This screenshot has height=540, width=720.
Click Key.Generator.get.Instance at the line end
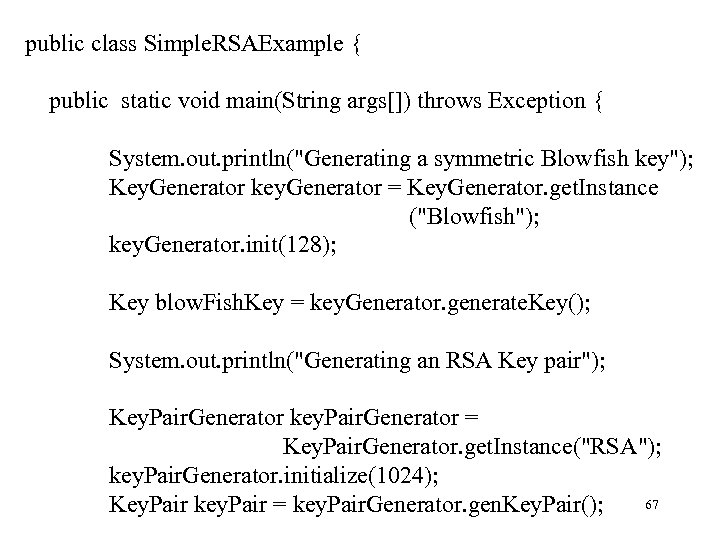tap(538, 187)
